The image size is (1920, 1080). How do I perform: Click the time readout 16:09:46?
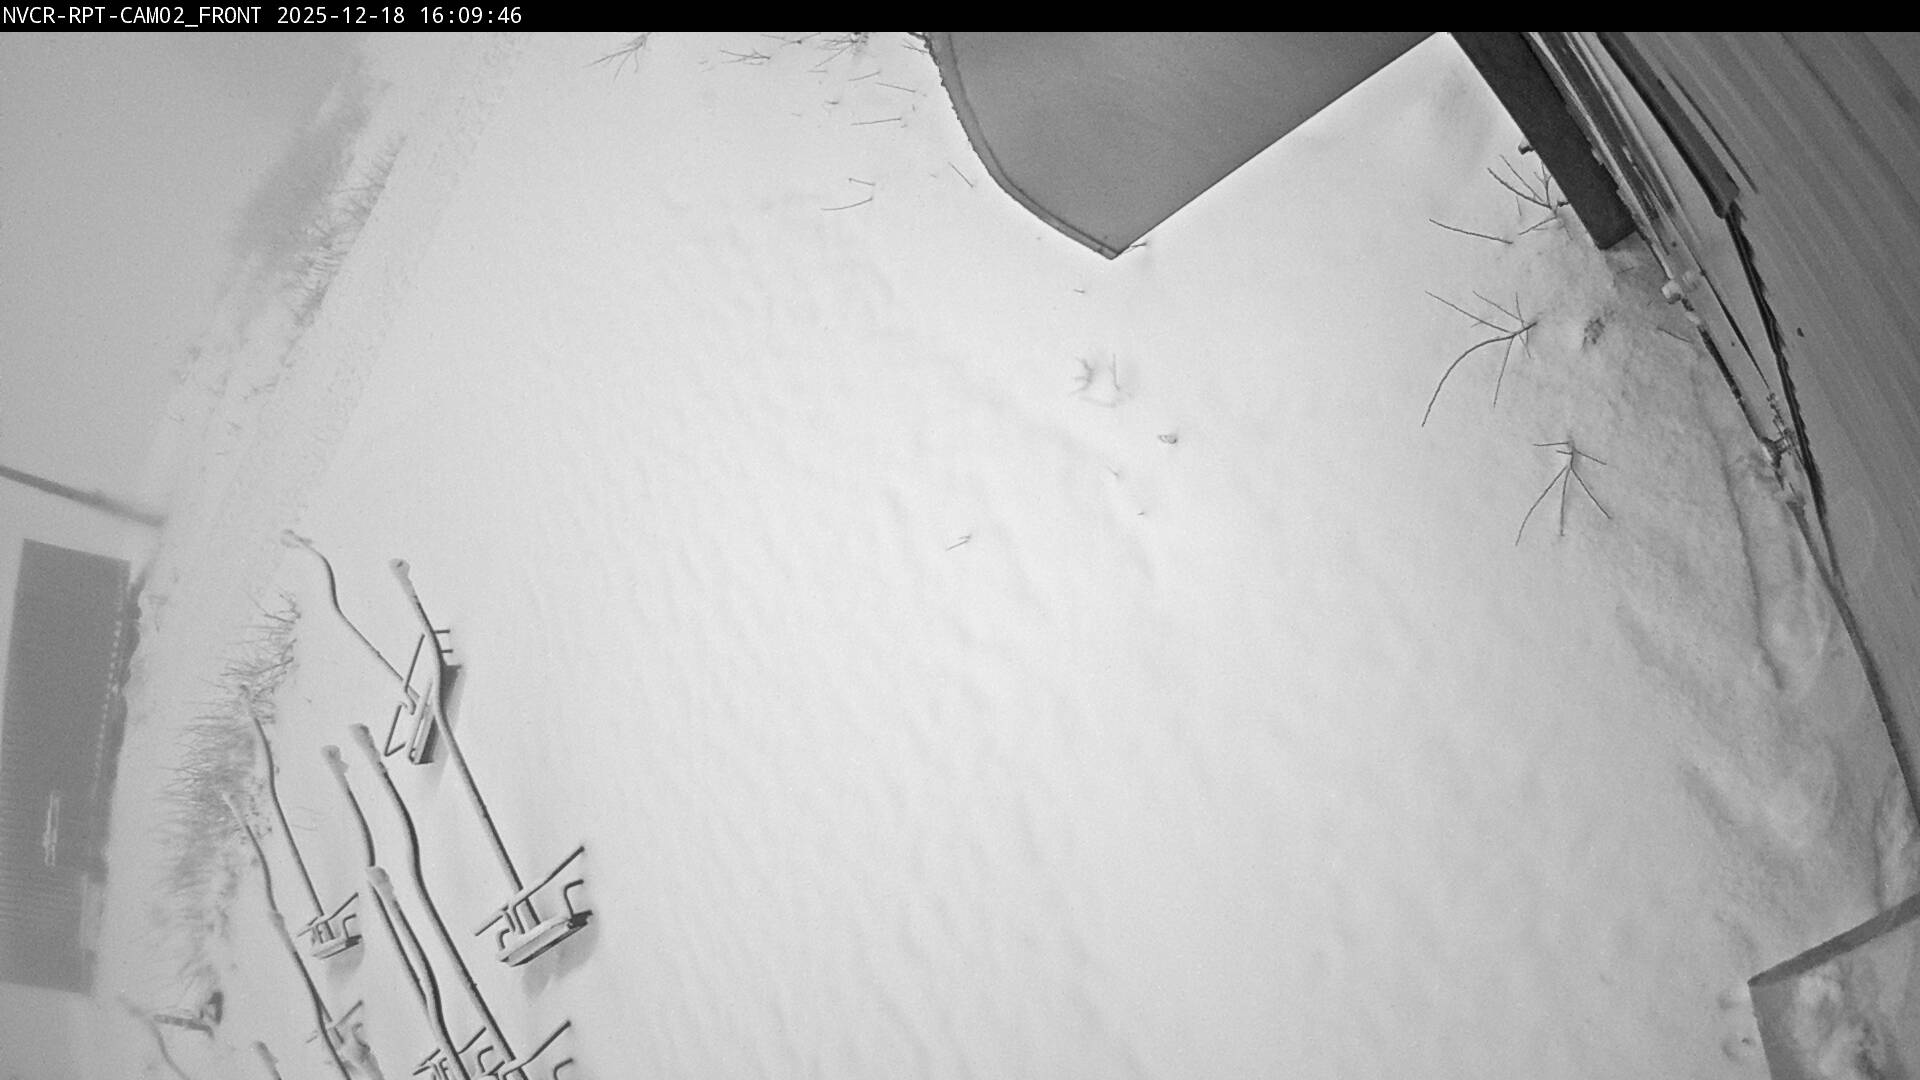(471, 15)
